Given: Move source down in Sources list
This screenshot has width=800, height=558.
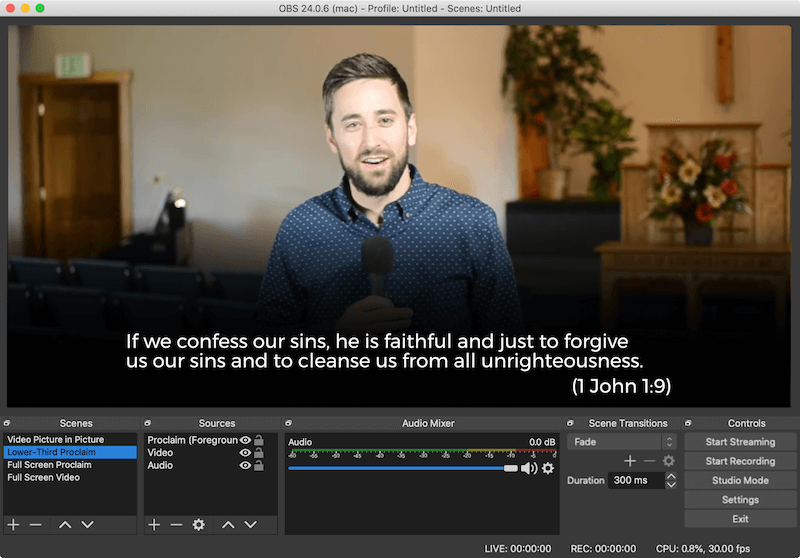Looking at the screenshot, I should (250, 524).
